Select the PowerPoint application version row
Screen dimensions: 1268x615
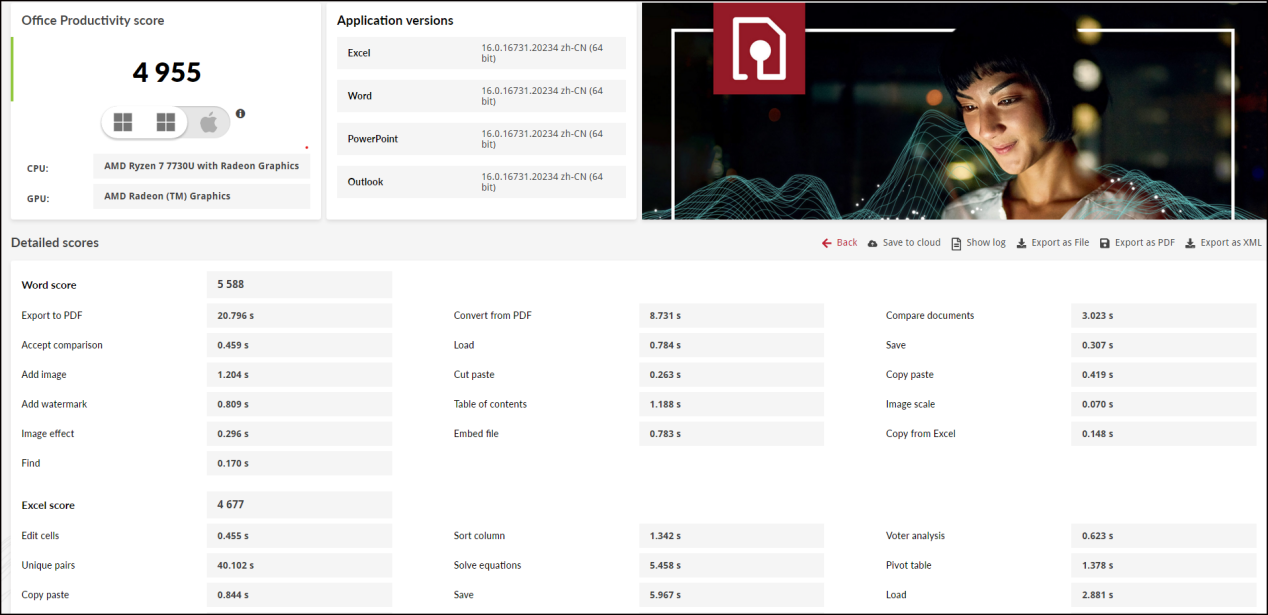pos(481,139)
